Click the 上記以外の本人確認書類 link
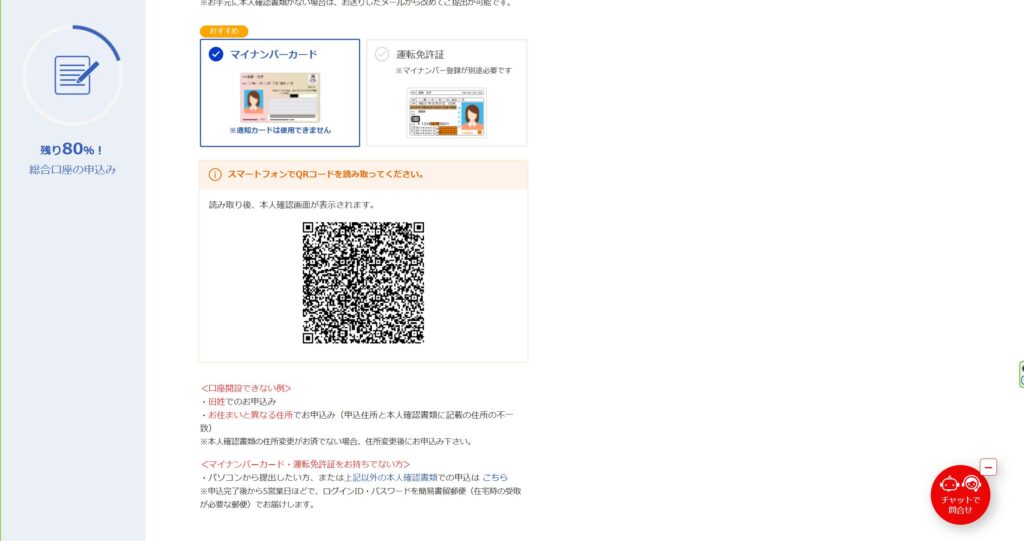Screen dimensions: 1024x541 click(391, 478)
